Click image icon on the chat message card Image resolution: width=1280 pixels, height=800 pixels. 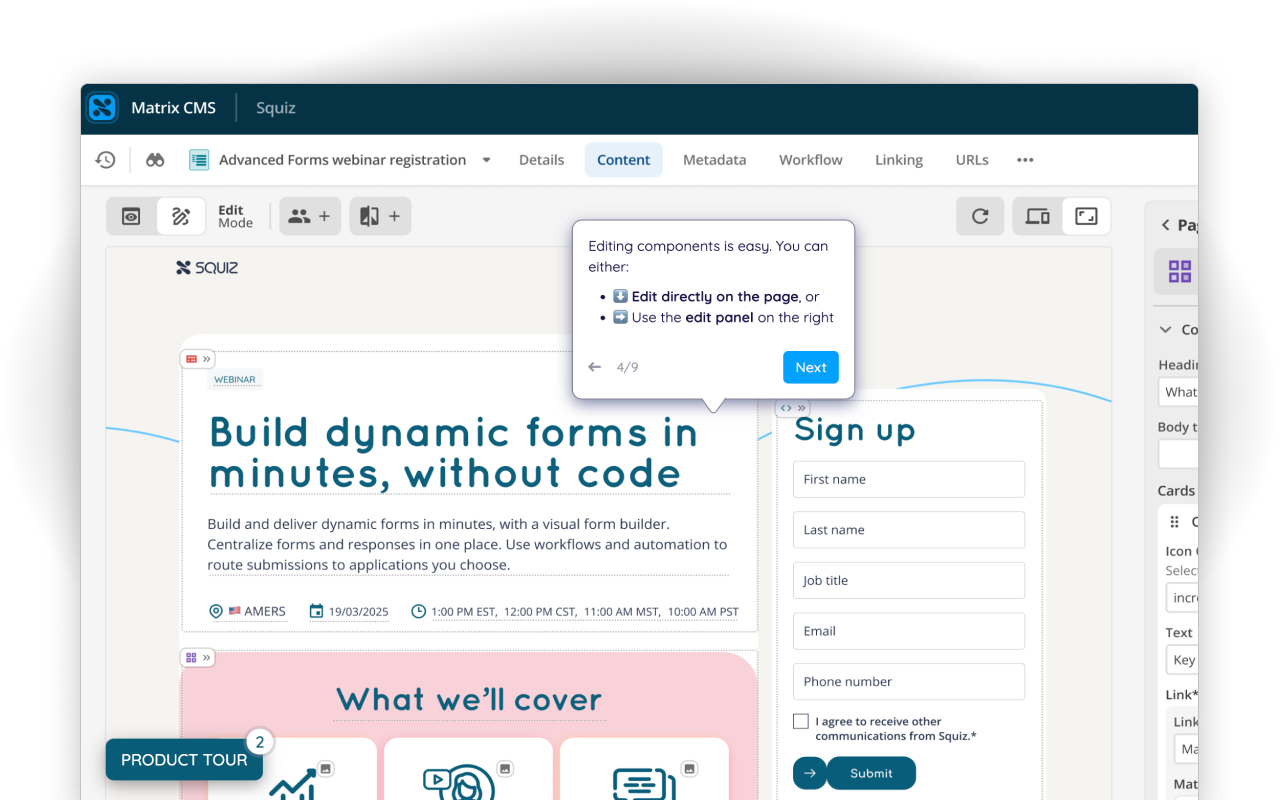(x=689, y=768)
